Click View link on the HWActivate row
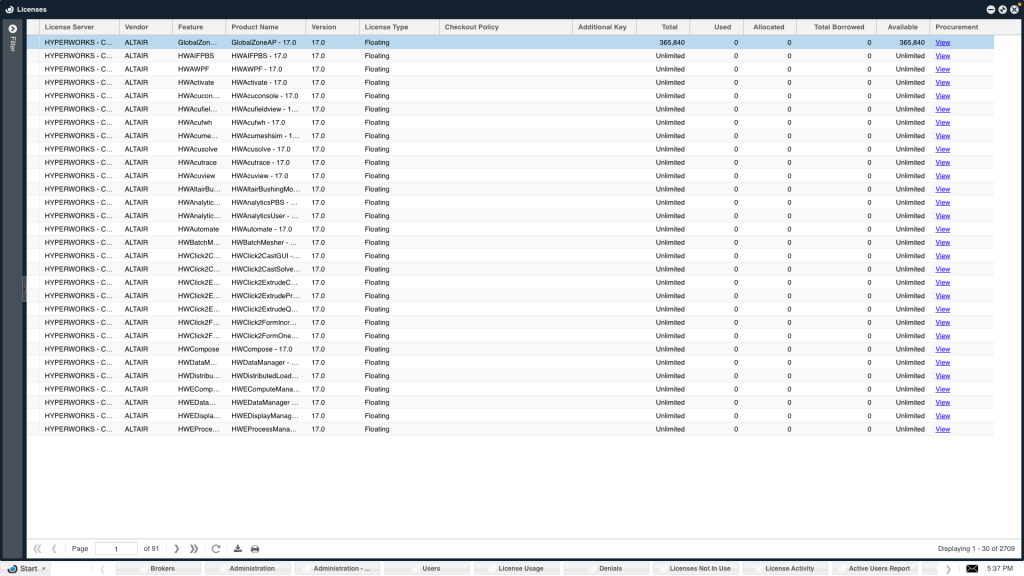Image resolution: width=1024 pixels, height=576 pixels. [x=941, y=82]
